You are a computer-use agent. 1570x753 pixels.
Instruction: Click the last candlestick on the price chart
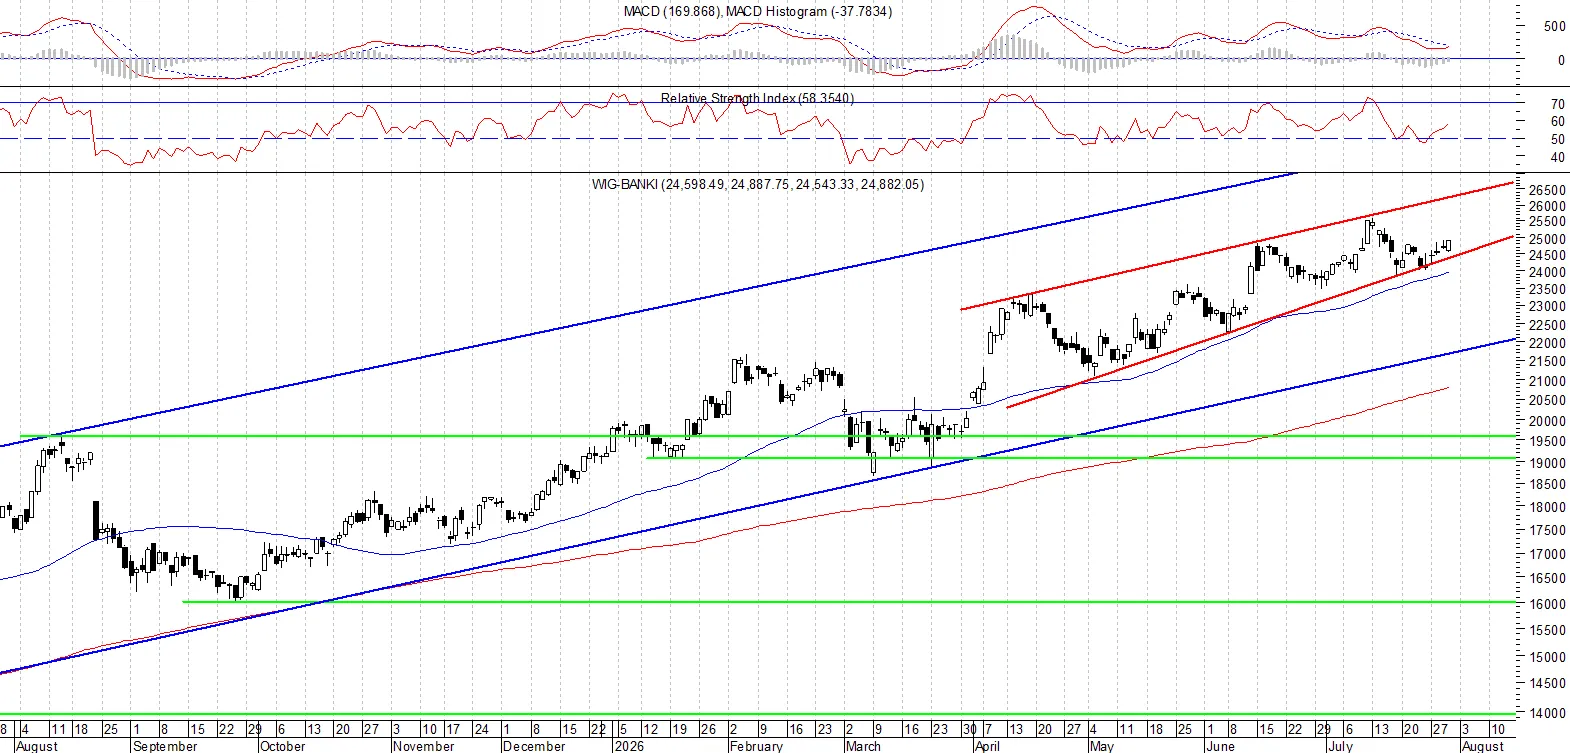click(1447, 246)
